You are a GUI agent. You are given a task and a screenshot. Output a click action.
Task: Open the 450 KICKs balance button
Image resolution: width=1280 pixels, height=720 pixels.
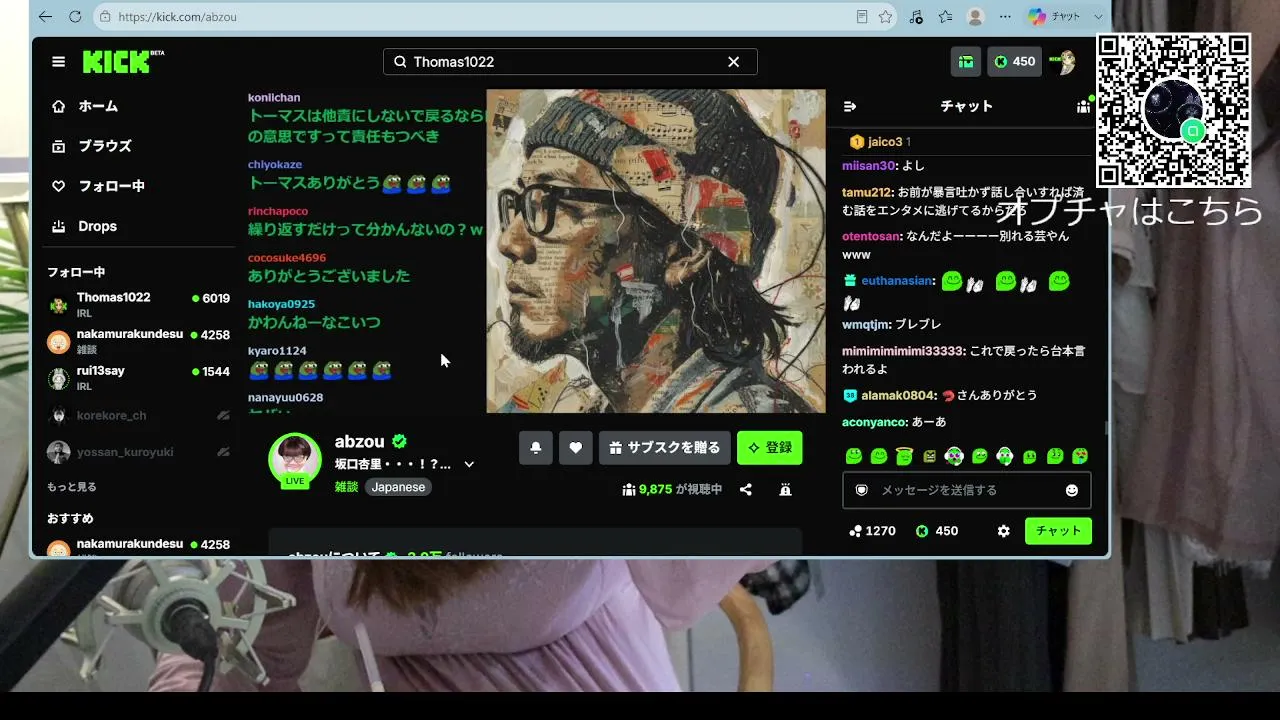tap(1014, 62)
